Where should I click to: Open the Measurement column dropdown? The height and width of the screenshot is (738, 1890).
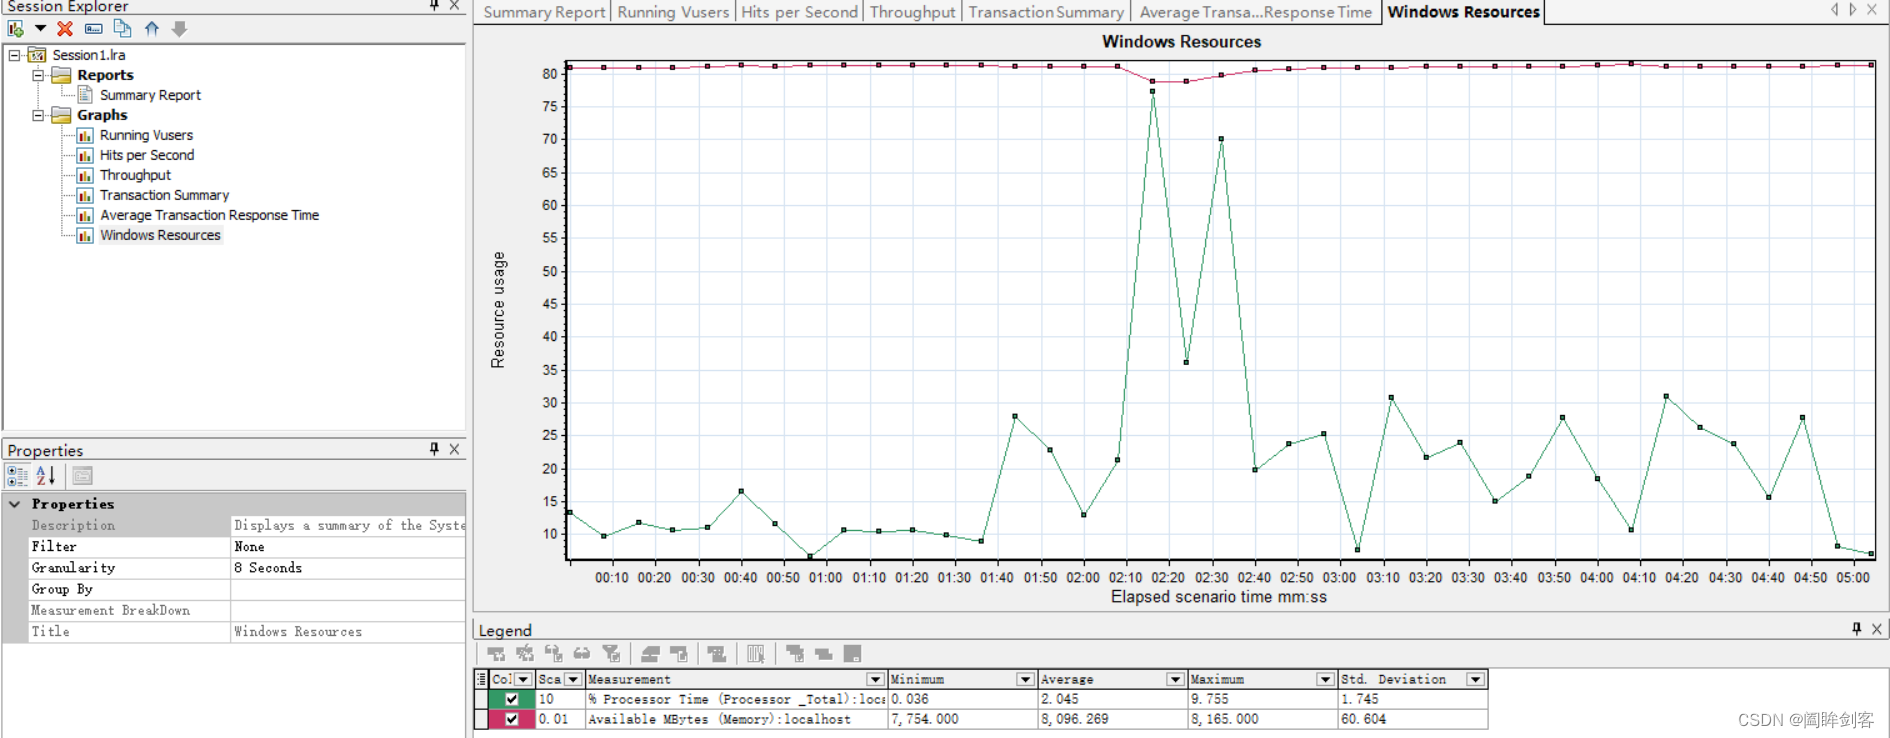coord(875,679)
